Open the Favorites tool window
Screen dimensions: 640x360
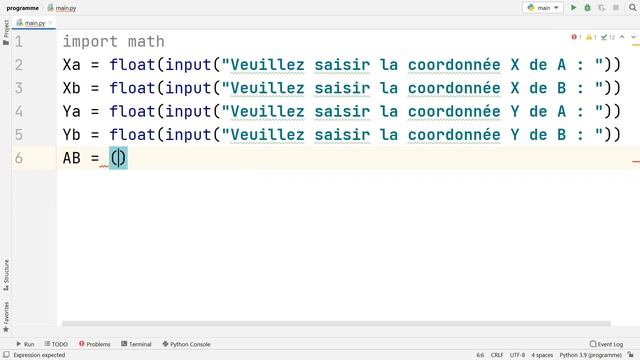6,317
